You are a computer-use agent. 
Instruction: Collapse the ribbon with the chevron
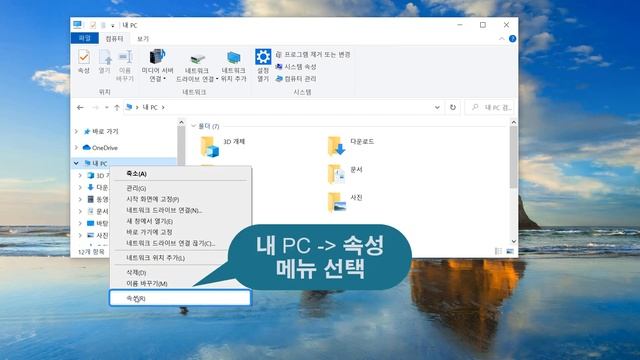coord(502,39)
